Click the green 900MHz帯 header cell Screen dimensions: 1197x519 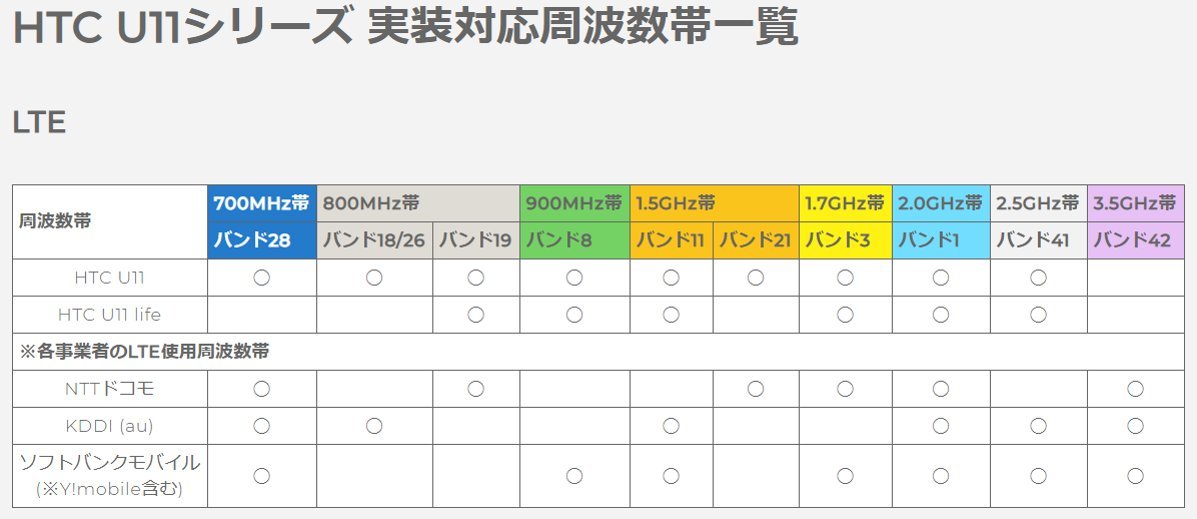pos(574,203)
